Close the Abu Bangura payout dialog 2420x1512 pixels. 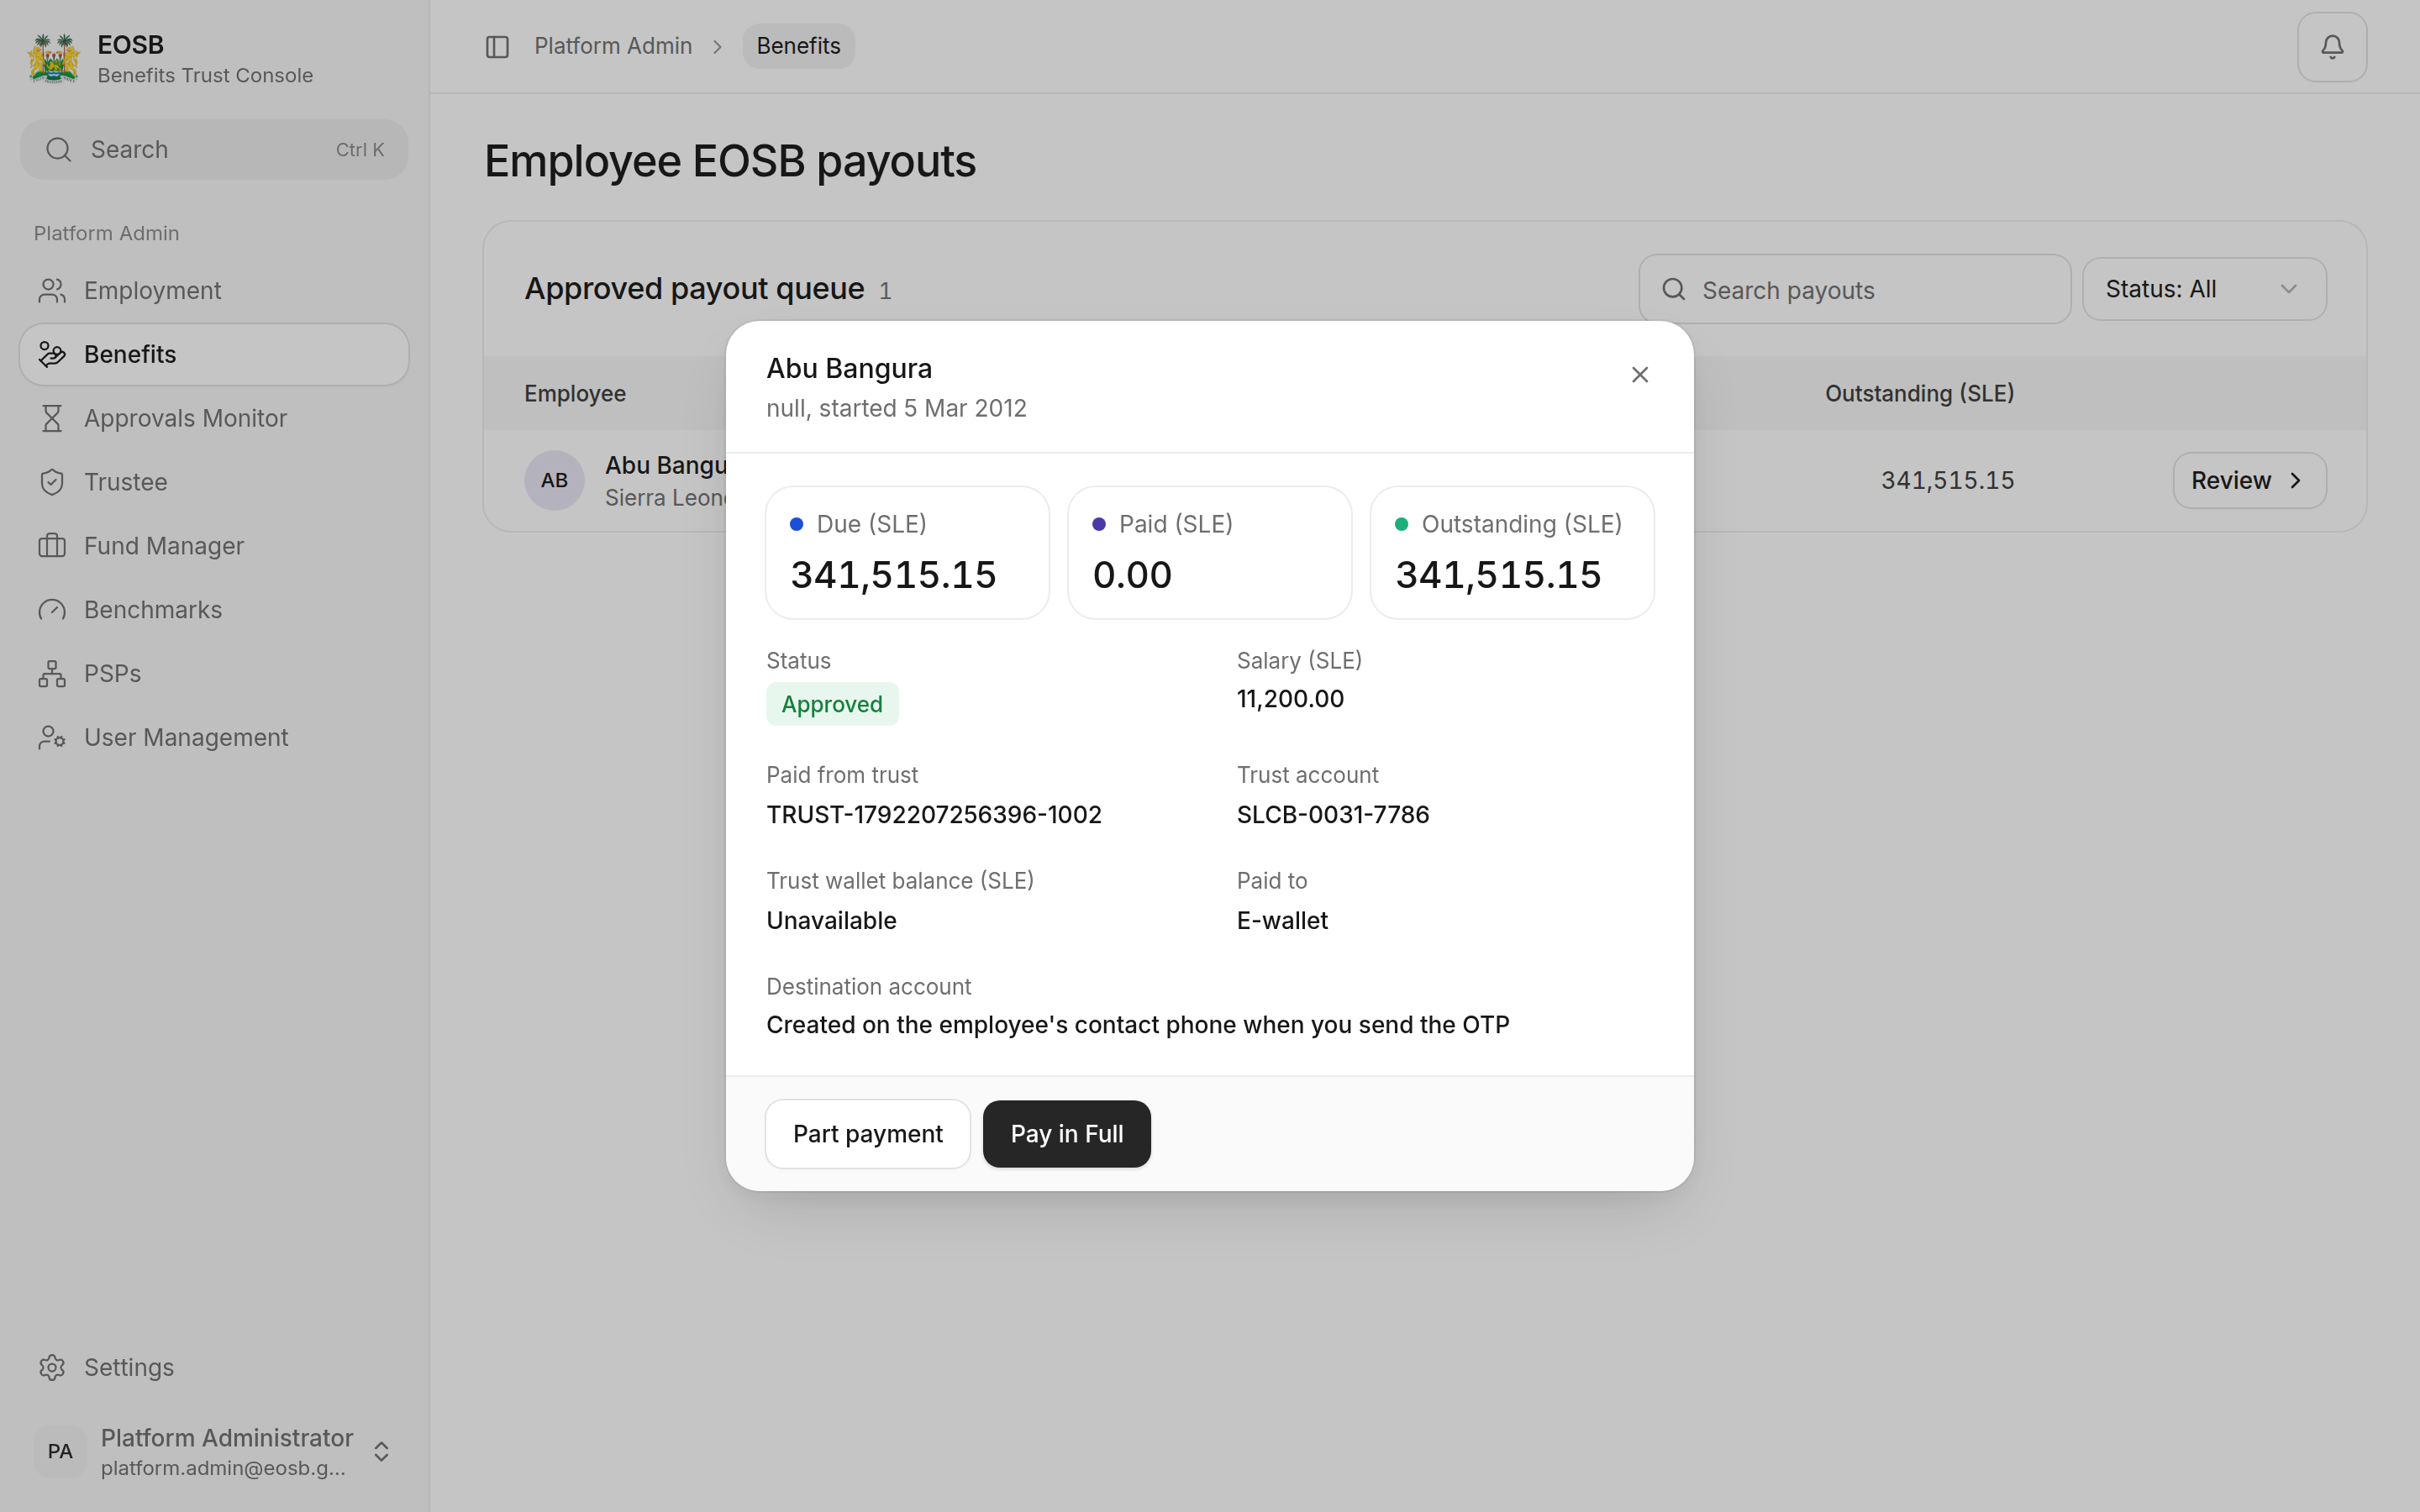pyautogui.click(x=1640, y=375)
